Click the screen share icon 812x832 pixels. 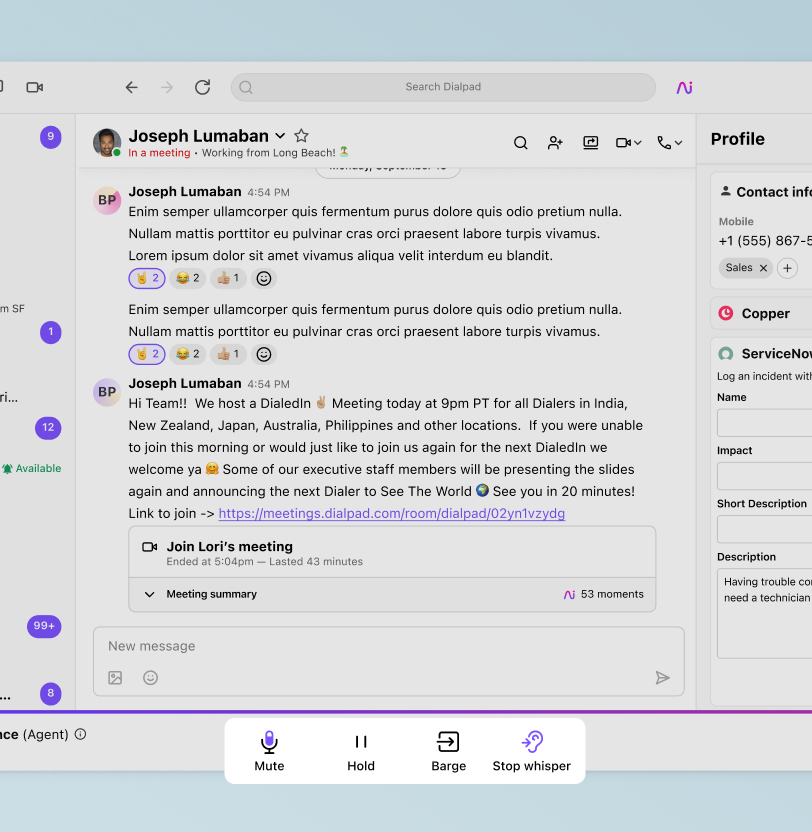[591, 143]
